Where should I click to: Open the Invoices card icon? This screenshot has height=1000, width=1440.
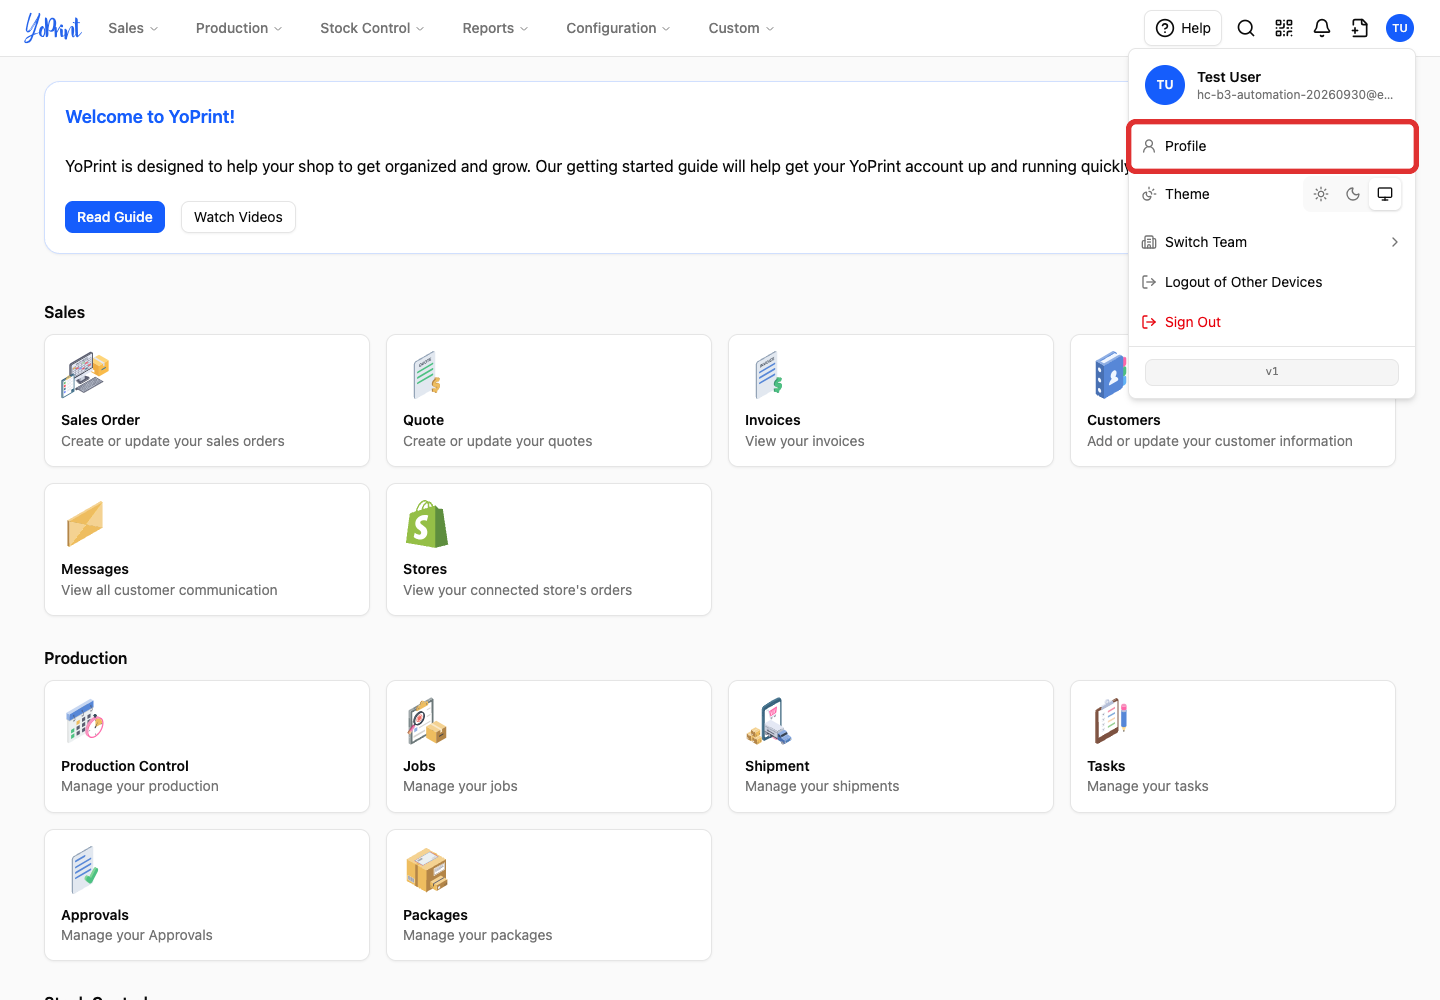point(769,375)
